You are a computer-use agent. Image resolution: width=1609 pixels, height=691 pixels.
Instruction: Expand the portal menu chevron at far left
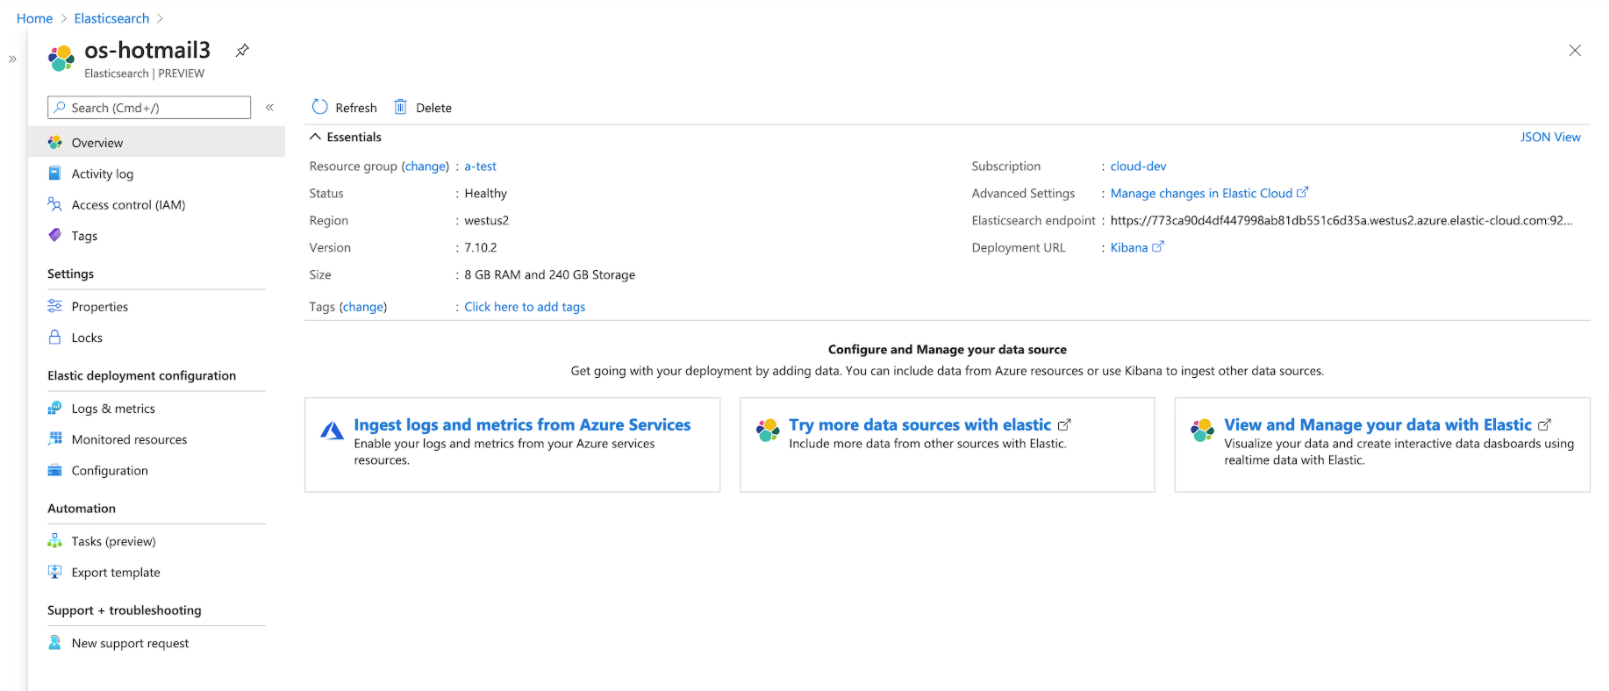(x=12, y=59)
